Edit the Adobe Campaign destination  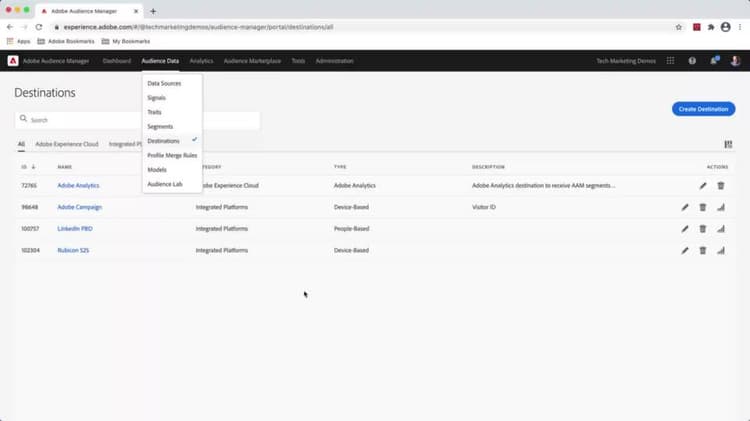(x=685, y=207)
